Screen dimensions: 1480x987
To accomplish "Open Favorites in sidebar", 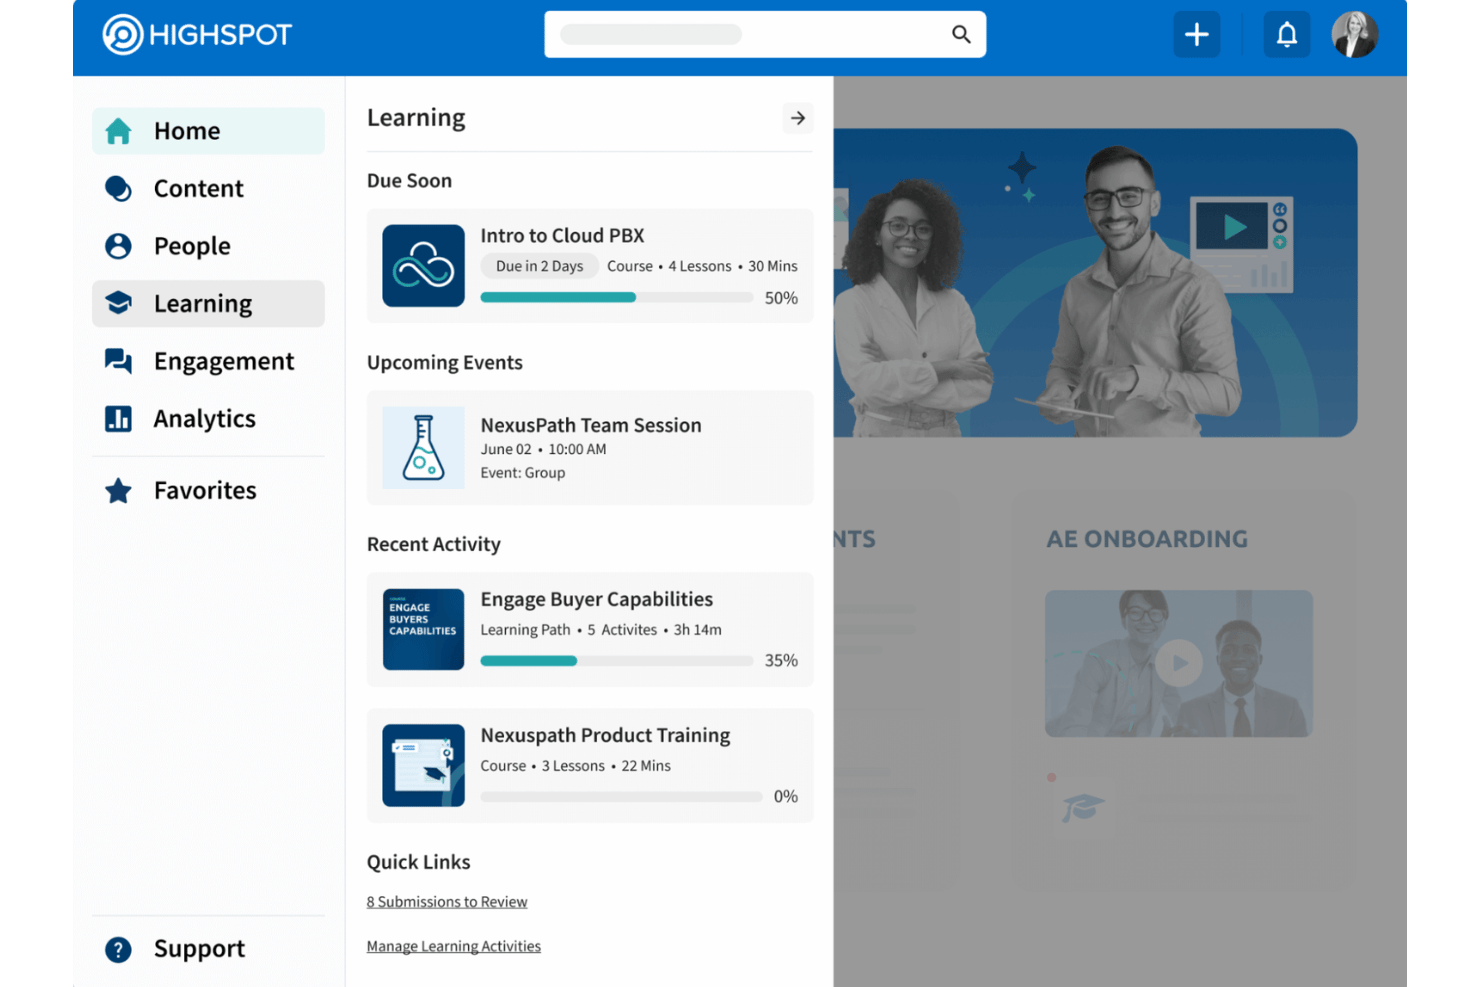I will tap(208, 490).
